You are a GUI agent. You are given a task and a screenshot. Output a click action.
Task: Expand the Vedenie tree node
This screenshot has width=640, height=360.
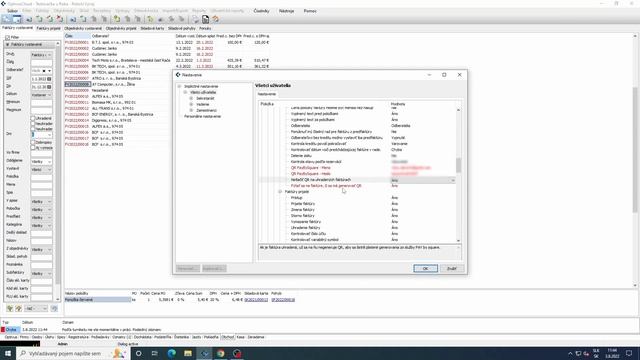191,104
